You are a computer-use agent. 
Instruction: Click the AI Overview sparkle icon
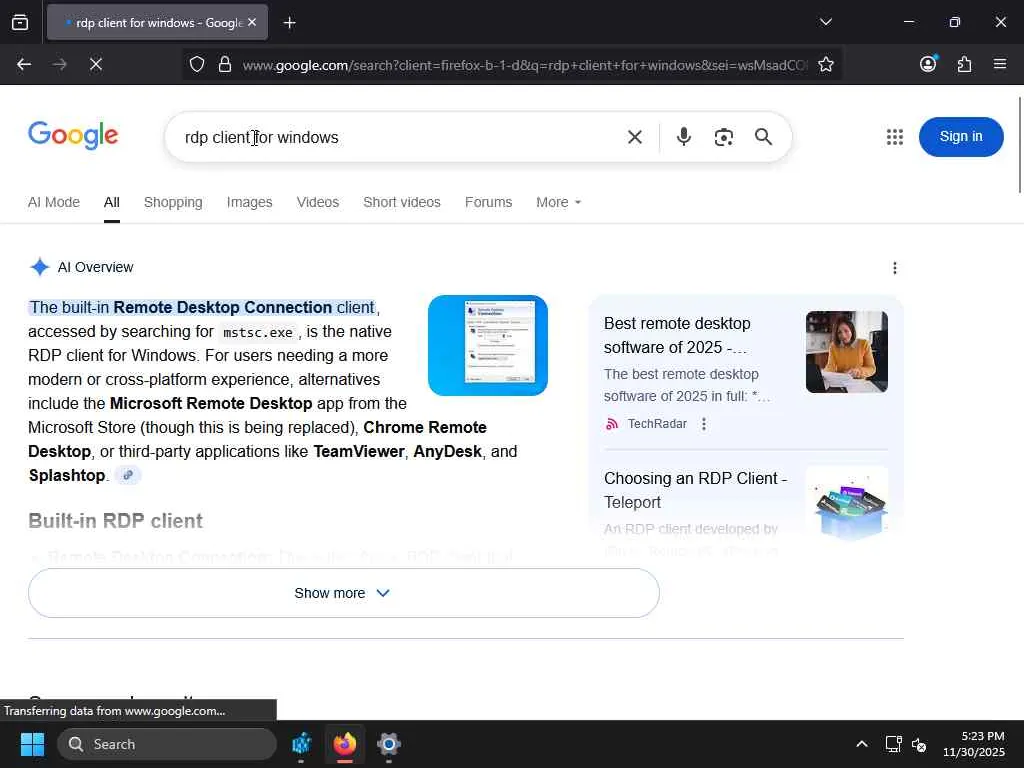coord(40,266)
